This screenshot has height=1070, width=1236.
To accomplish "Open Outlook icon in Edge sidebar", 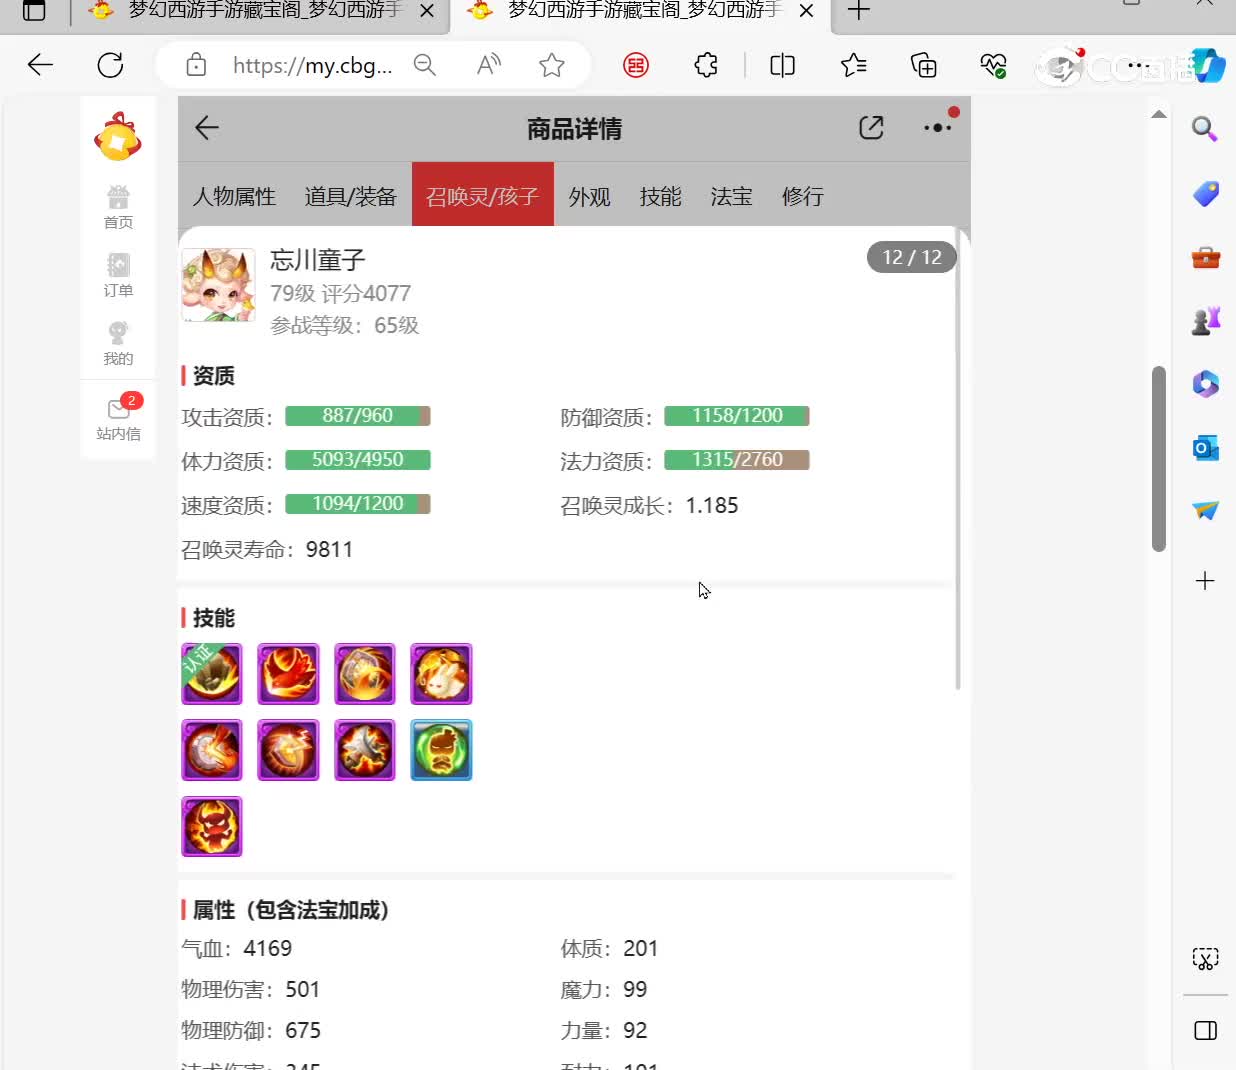I will (1205, 447).
